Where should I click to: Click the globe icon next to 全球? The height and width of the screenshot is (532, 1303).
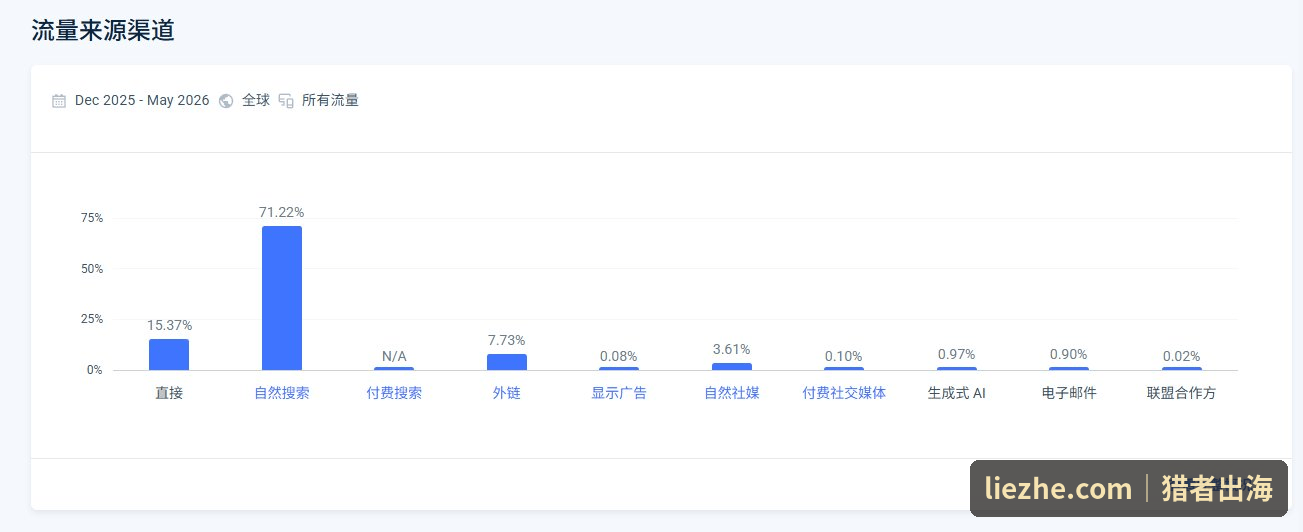point(226,100)
